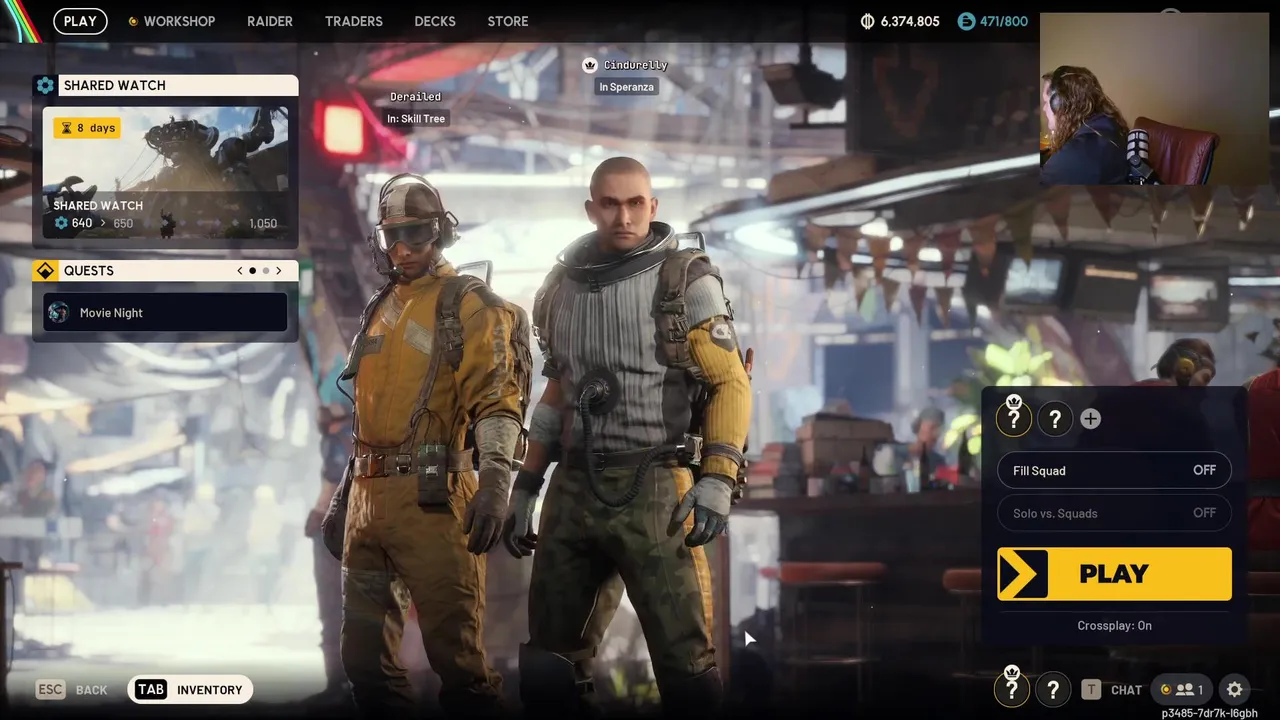1280x720 pixels.
Task: Open the TAB Inventory button
Action: click(190, 689)
